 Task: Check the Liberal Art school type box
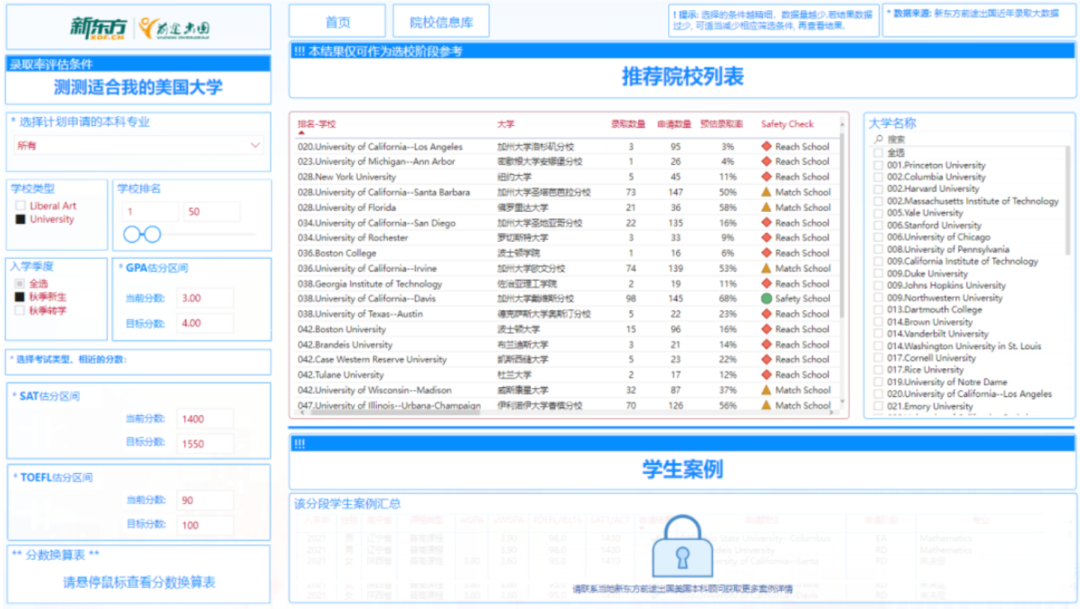(x=20, y=206)
